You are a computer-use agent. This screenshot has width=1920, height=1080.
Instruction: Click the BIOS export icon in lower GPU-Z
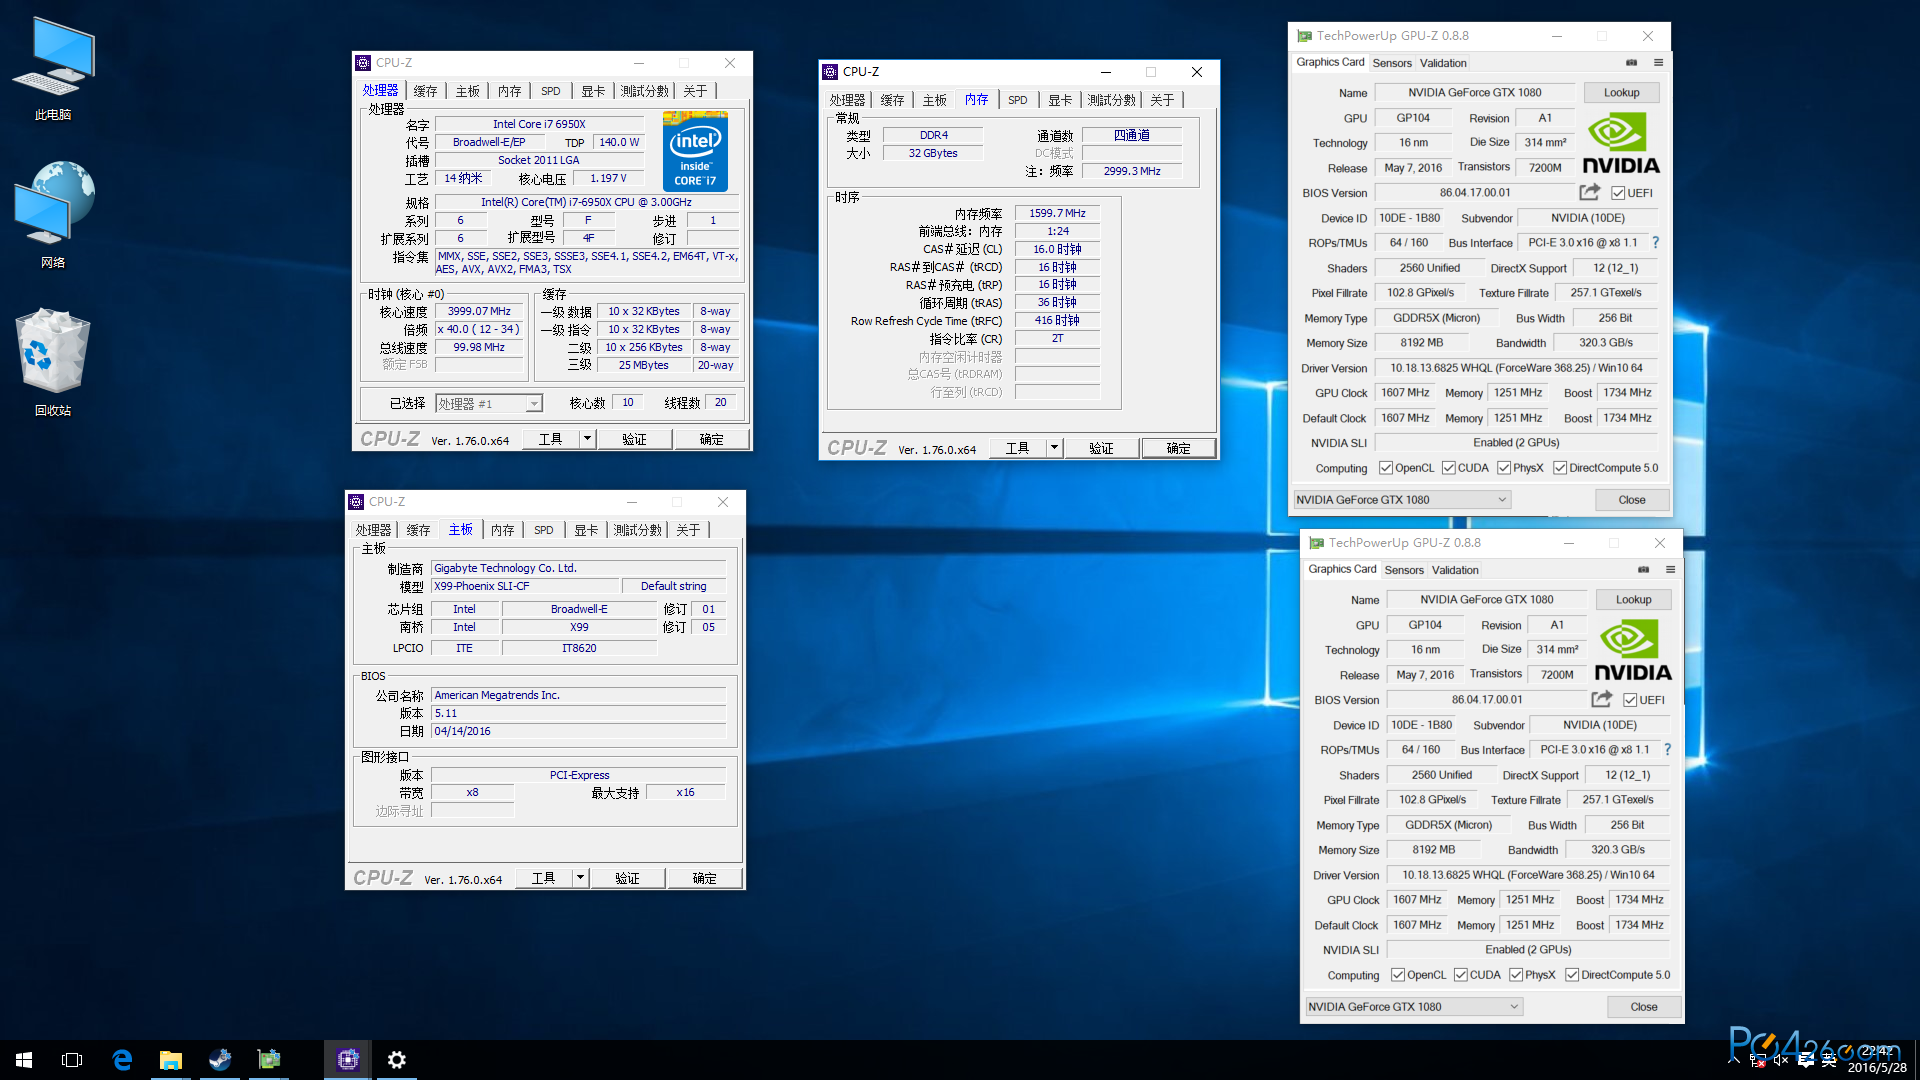tap(1601, 699)
